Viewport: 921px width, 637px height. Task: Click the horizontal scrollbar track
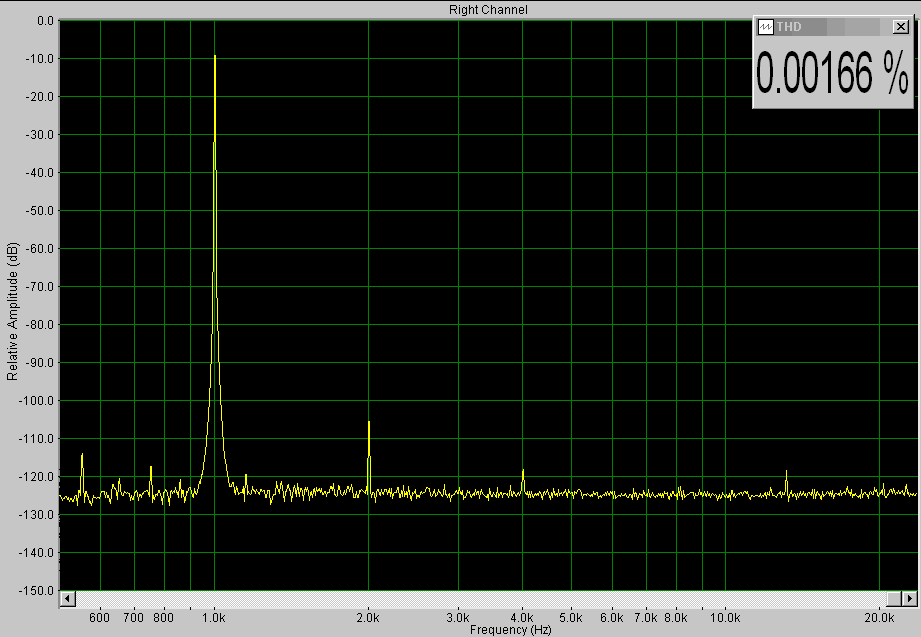(x=480, y=599)
